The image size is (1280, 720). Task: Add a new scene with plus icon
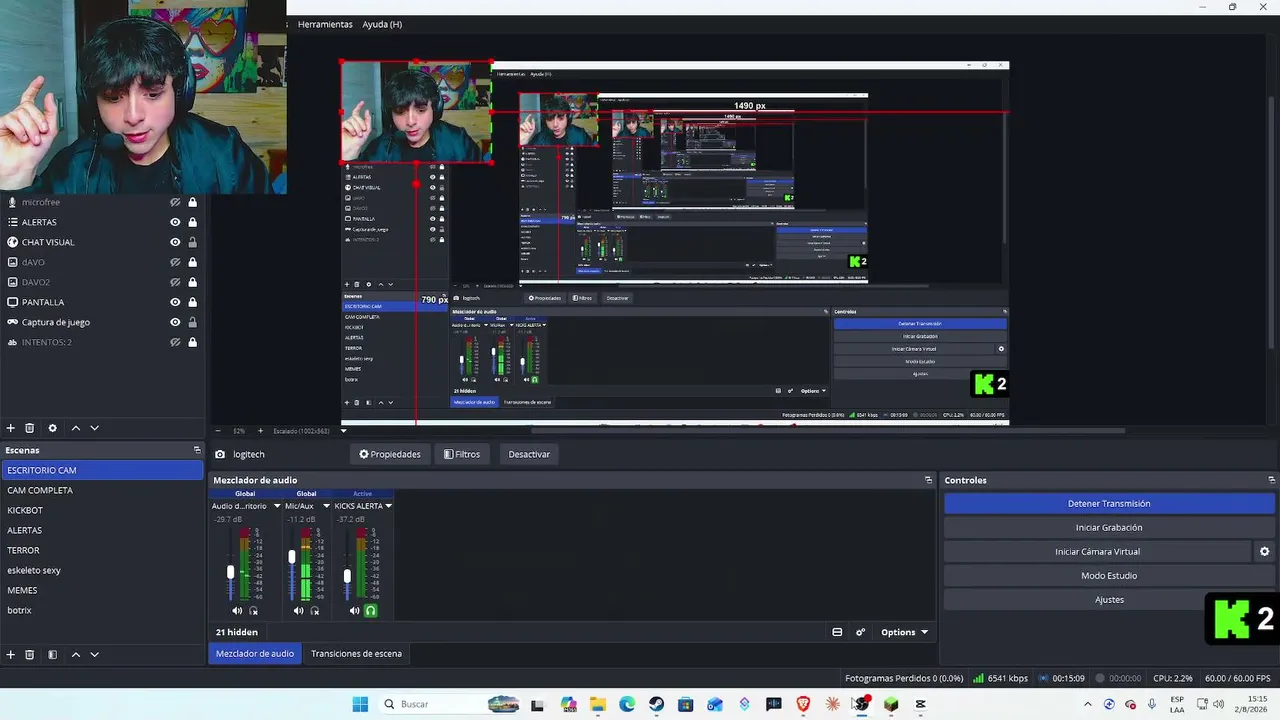(11, 654)
